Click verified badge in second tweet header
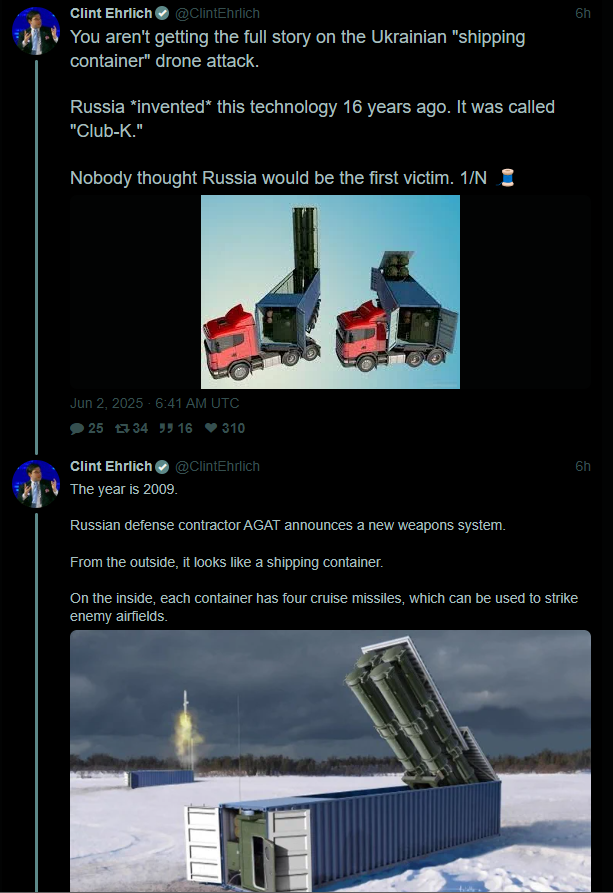 coord(162,466)
